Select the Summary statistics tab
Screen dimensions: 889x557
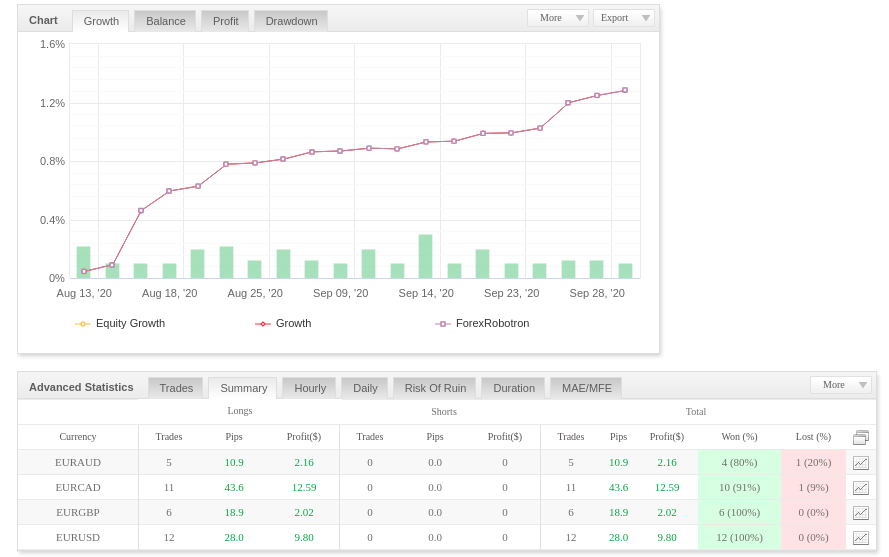point(243,388)
